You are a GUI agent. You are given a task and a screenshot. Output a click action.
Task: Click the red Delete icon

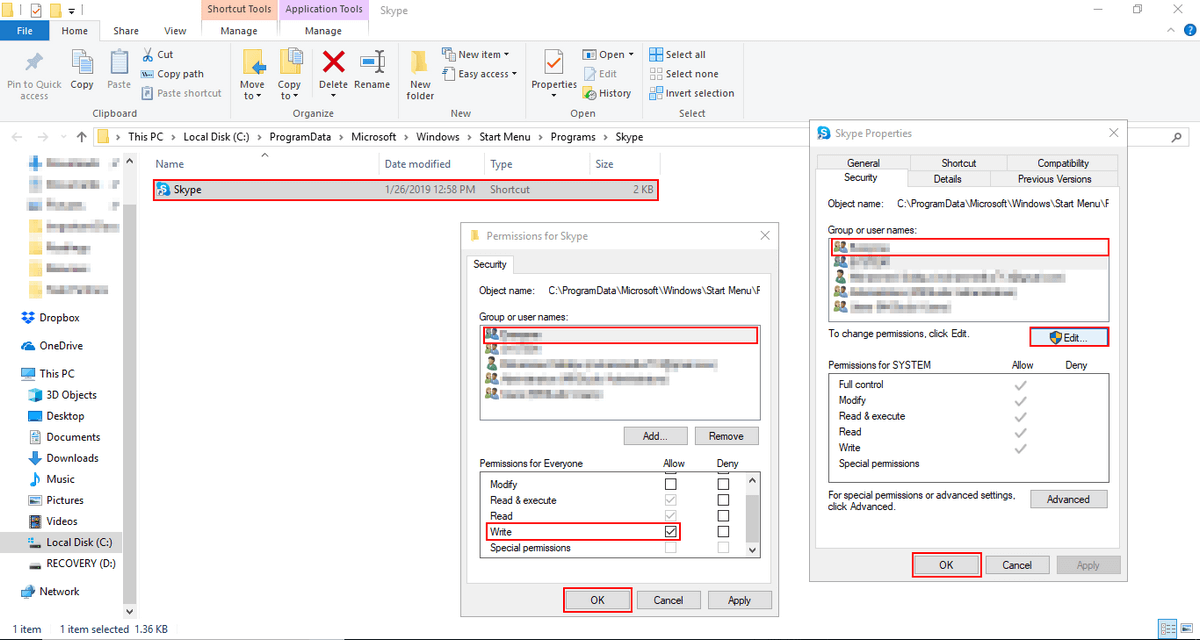click(x=333, y=62)
